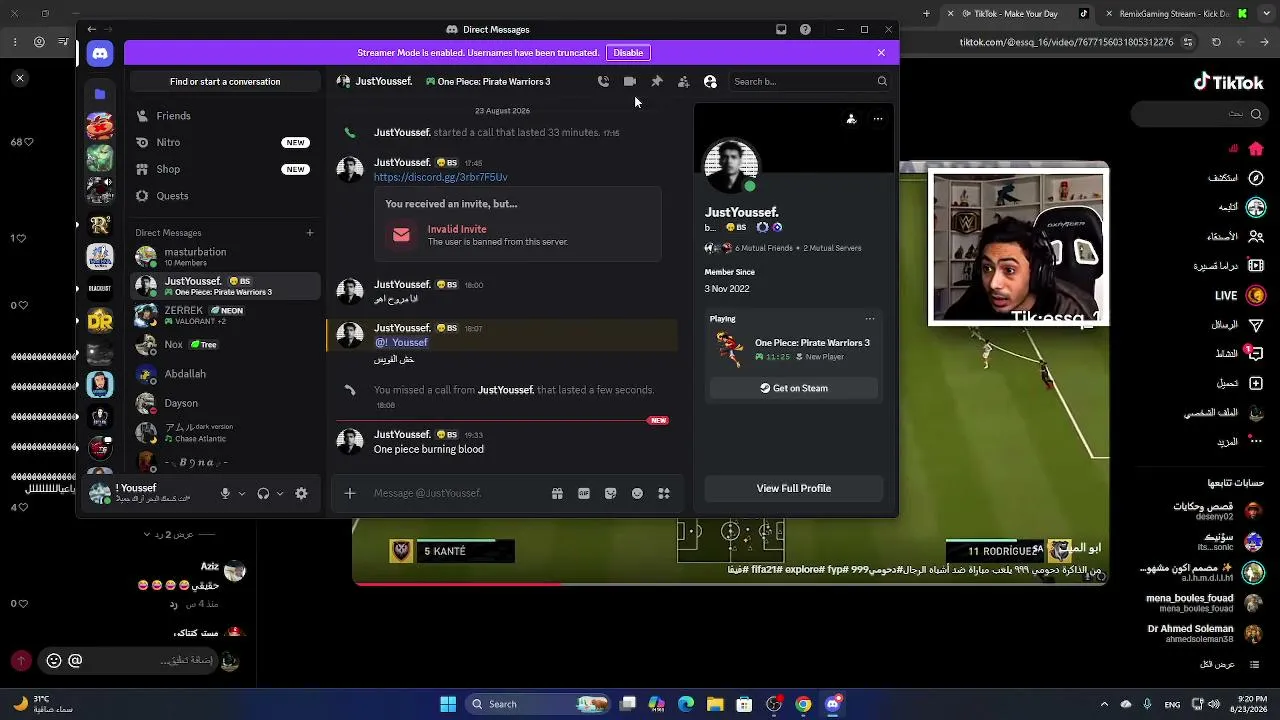Close the TikTok video viewer
The width and height of the screenshot is (1280, 720).
tap(19, 78)
